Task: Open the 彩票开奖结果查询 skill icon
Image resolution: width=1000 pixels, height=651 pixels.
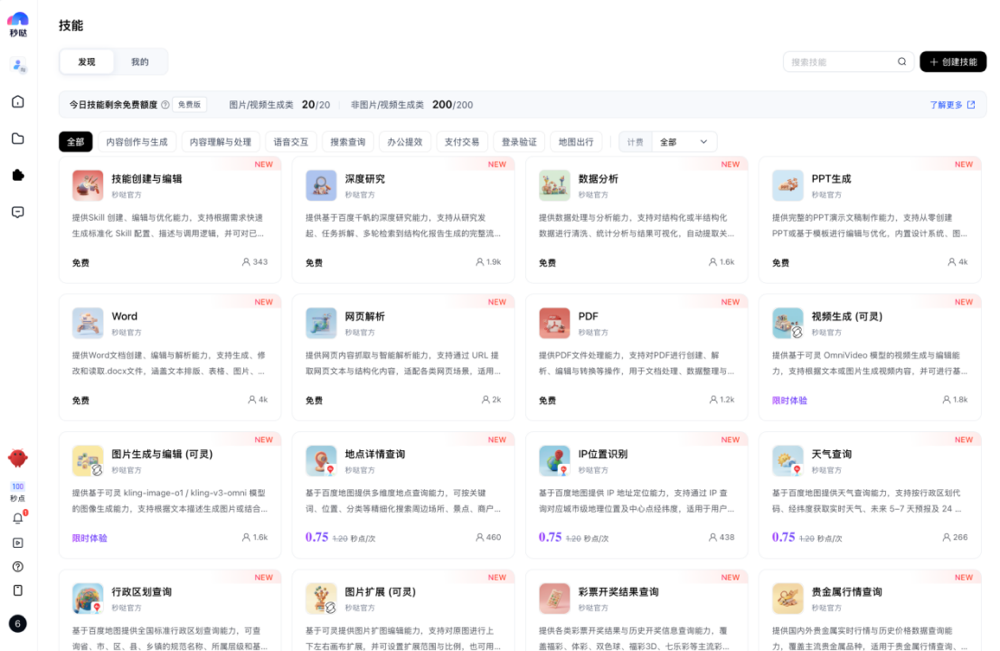Action: (555, 598)
